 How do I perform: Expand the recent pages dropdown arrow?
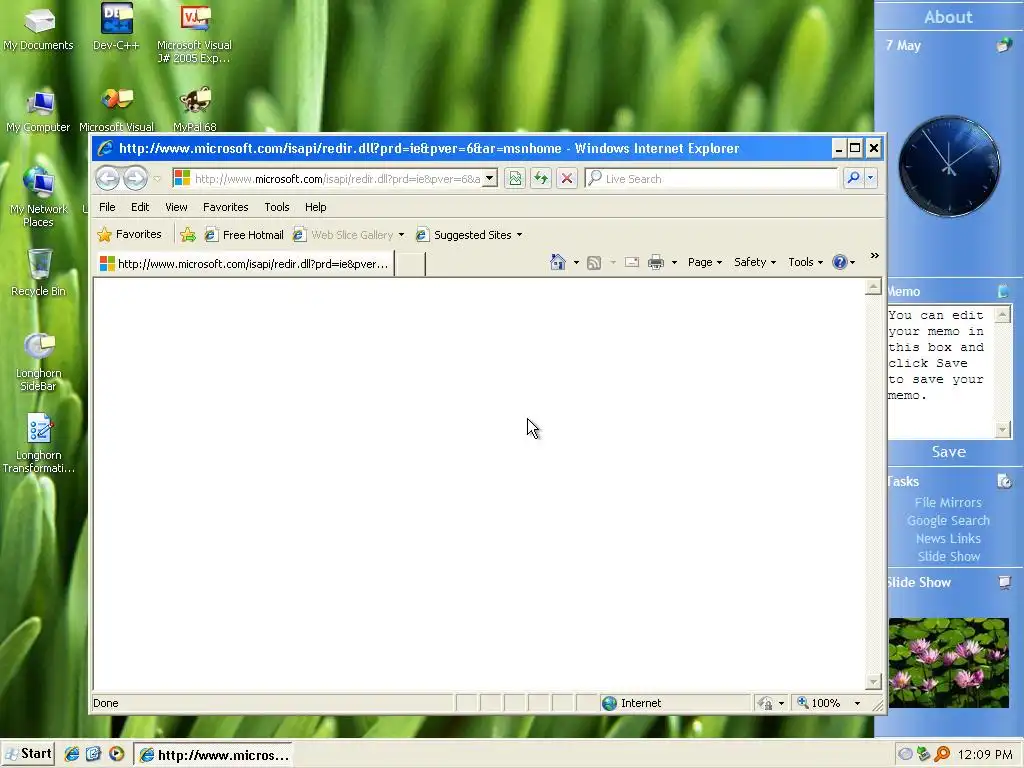tap(157, 178)
